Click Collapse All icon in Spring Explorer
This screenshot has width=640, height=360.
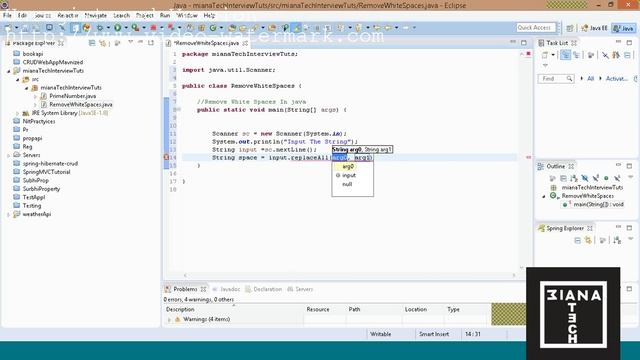[578, 240]
